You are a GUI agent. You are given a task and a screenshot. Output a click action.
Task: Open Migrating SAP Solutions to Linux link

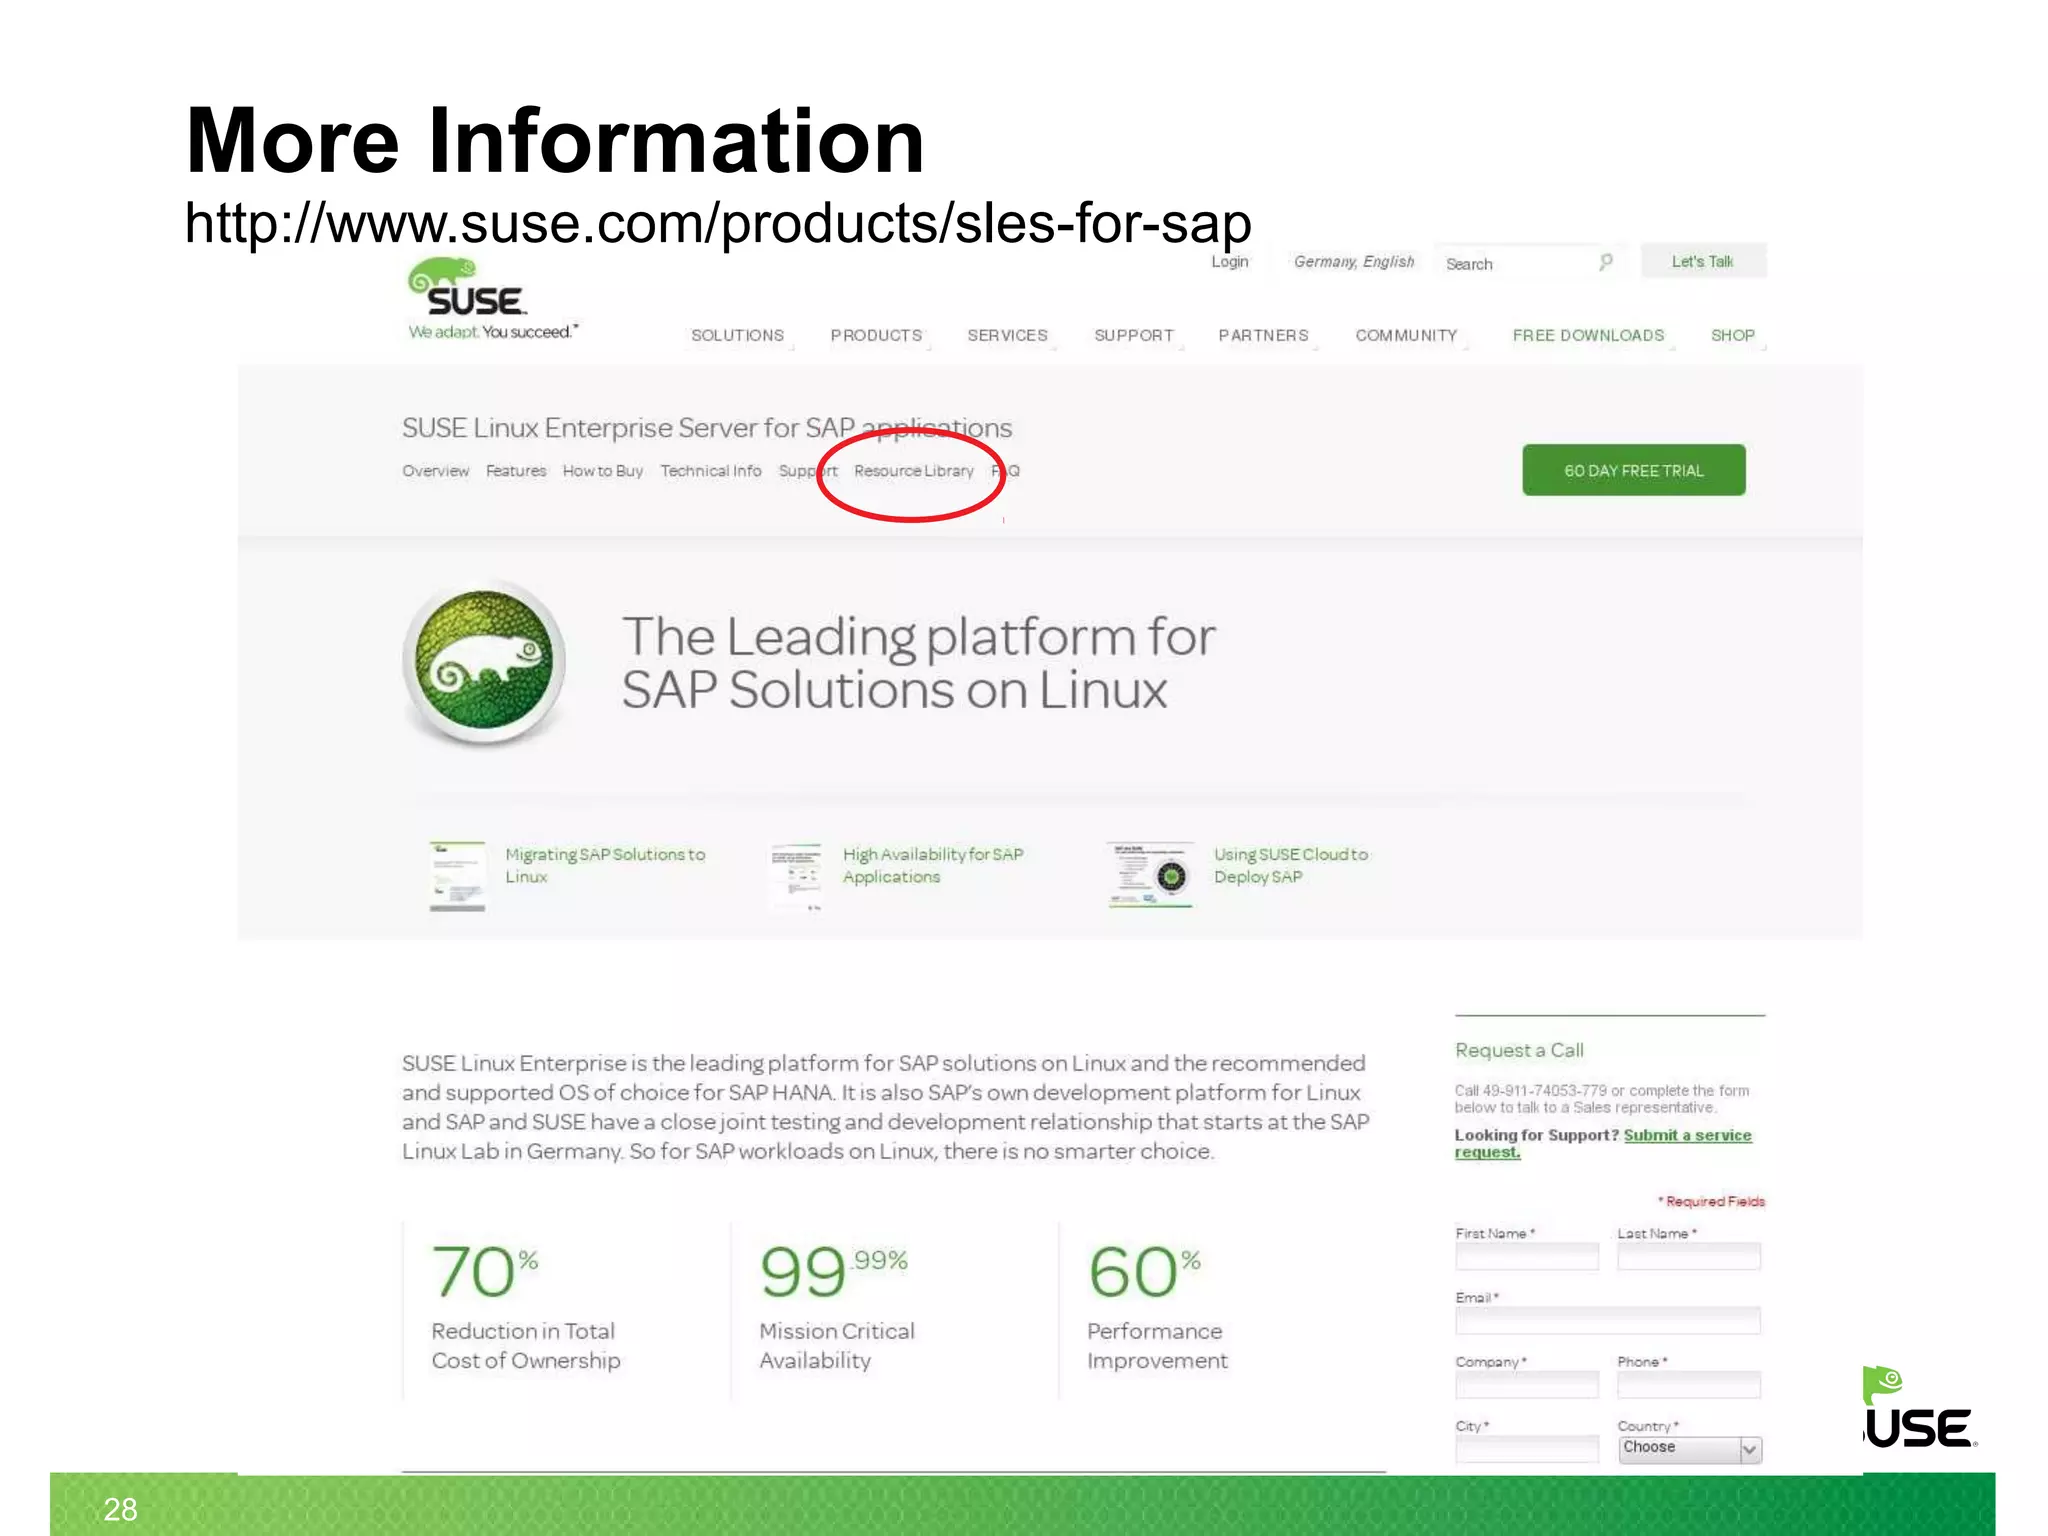pyautogui.click(x=605, y=865)
